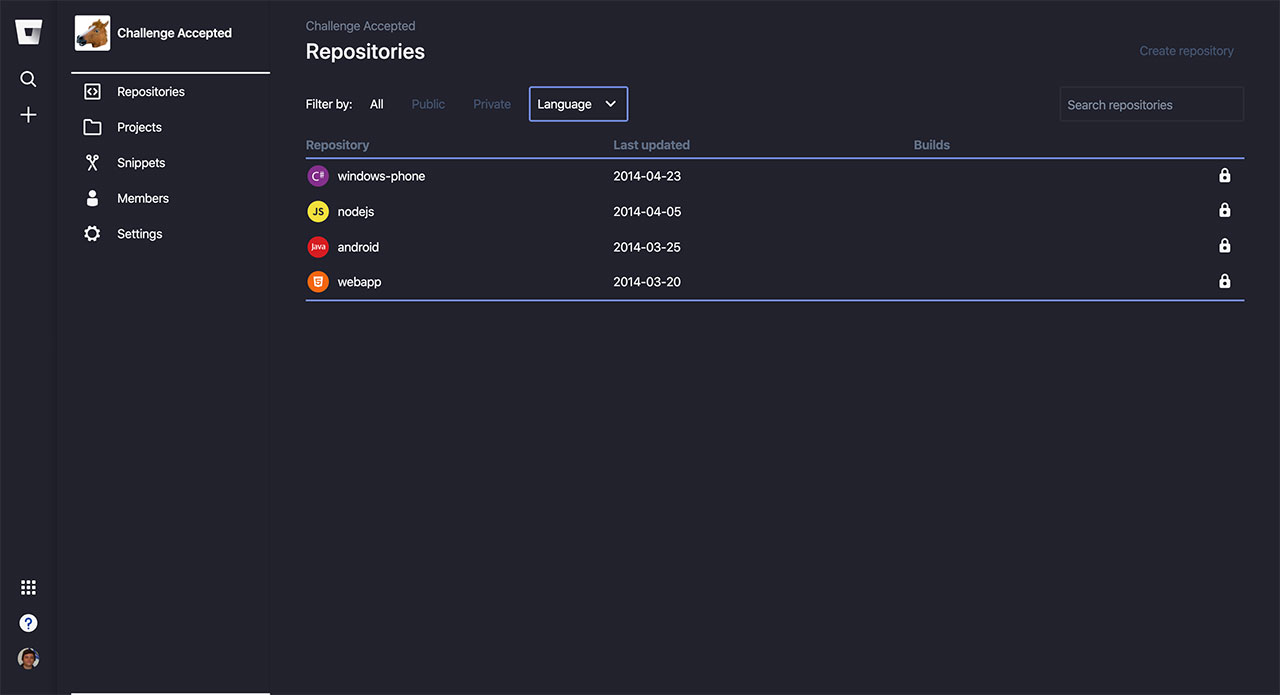
Task: Click the Bitbucket logo icon
Action: [28, 31]
